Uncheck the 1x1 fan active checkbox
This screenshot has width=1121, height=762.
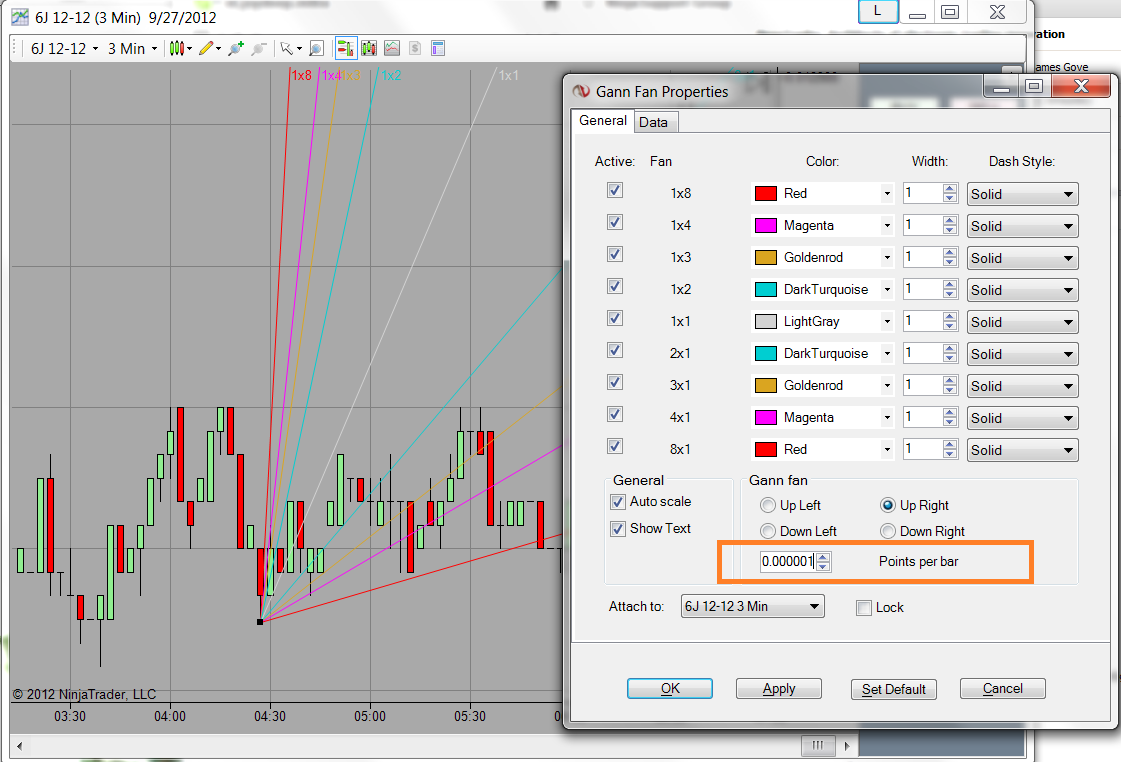coord(615,318)
